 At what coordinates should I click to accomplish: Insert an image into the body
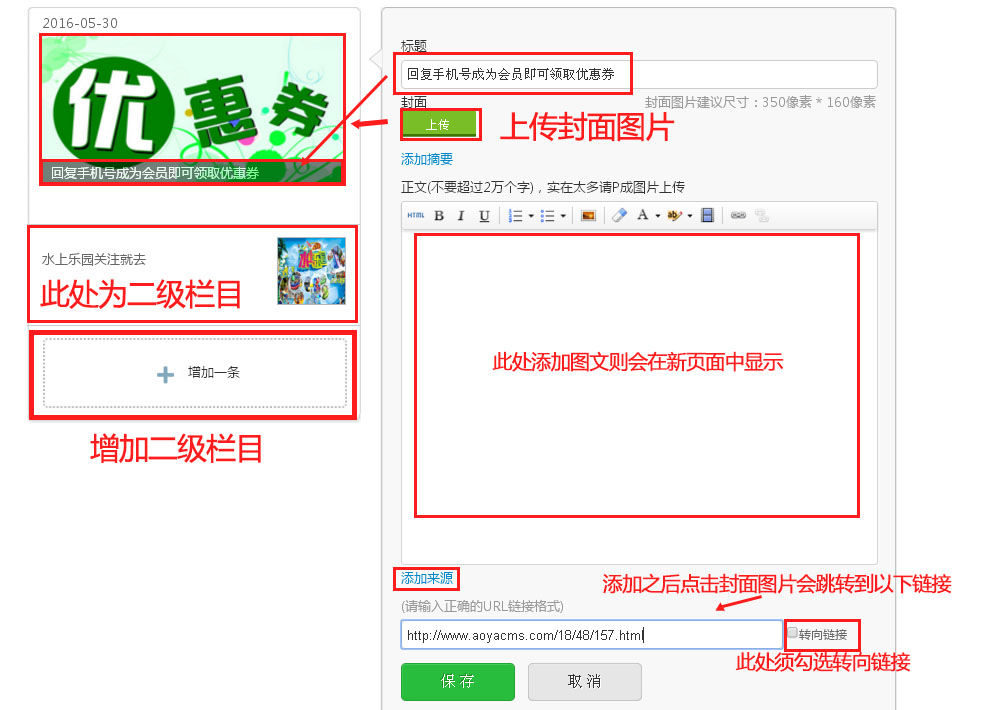588,216
